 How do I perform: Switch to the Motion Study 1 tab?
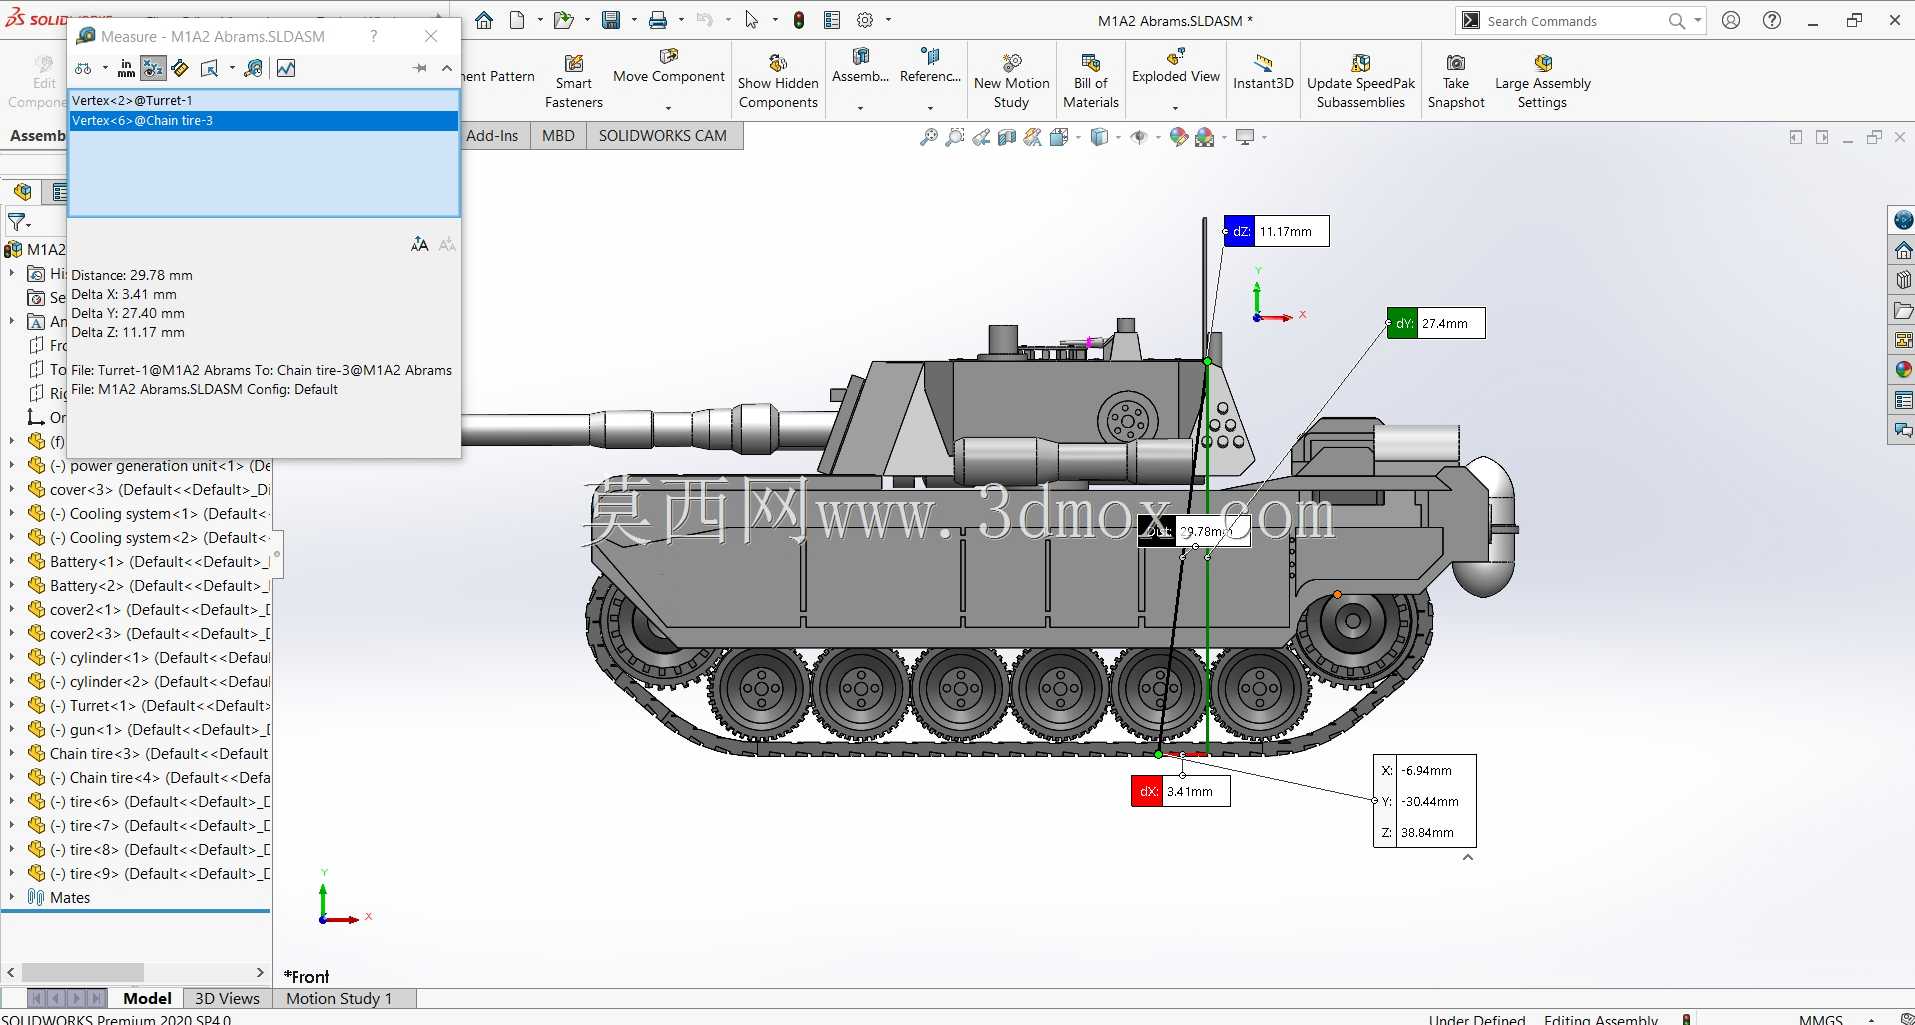[339, 998]
